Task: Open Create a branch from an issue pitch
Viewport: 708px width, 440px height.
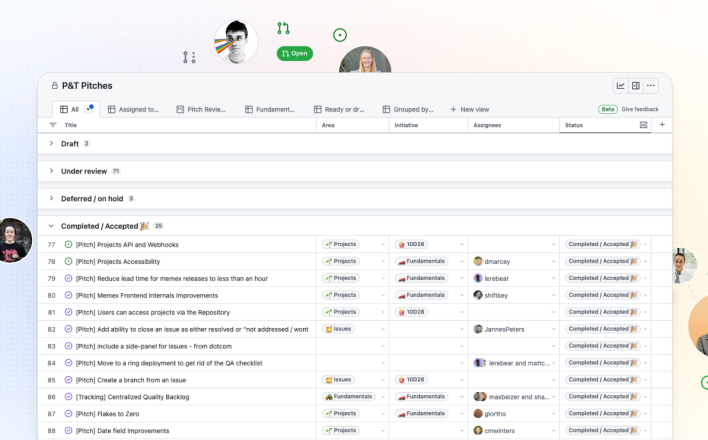Action: [130, 380]
